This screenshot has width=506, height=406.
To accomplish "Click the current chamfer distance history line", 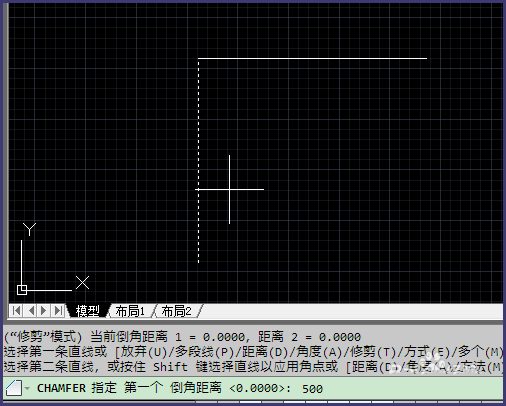I will pyautogui.click(x=182, y=337).
